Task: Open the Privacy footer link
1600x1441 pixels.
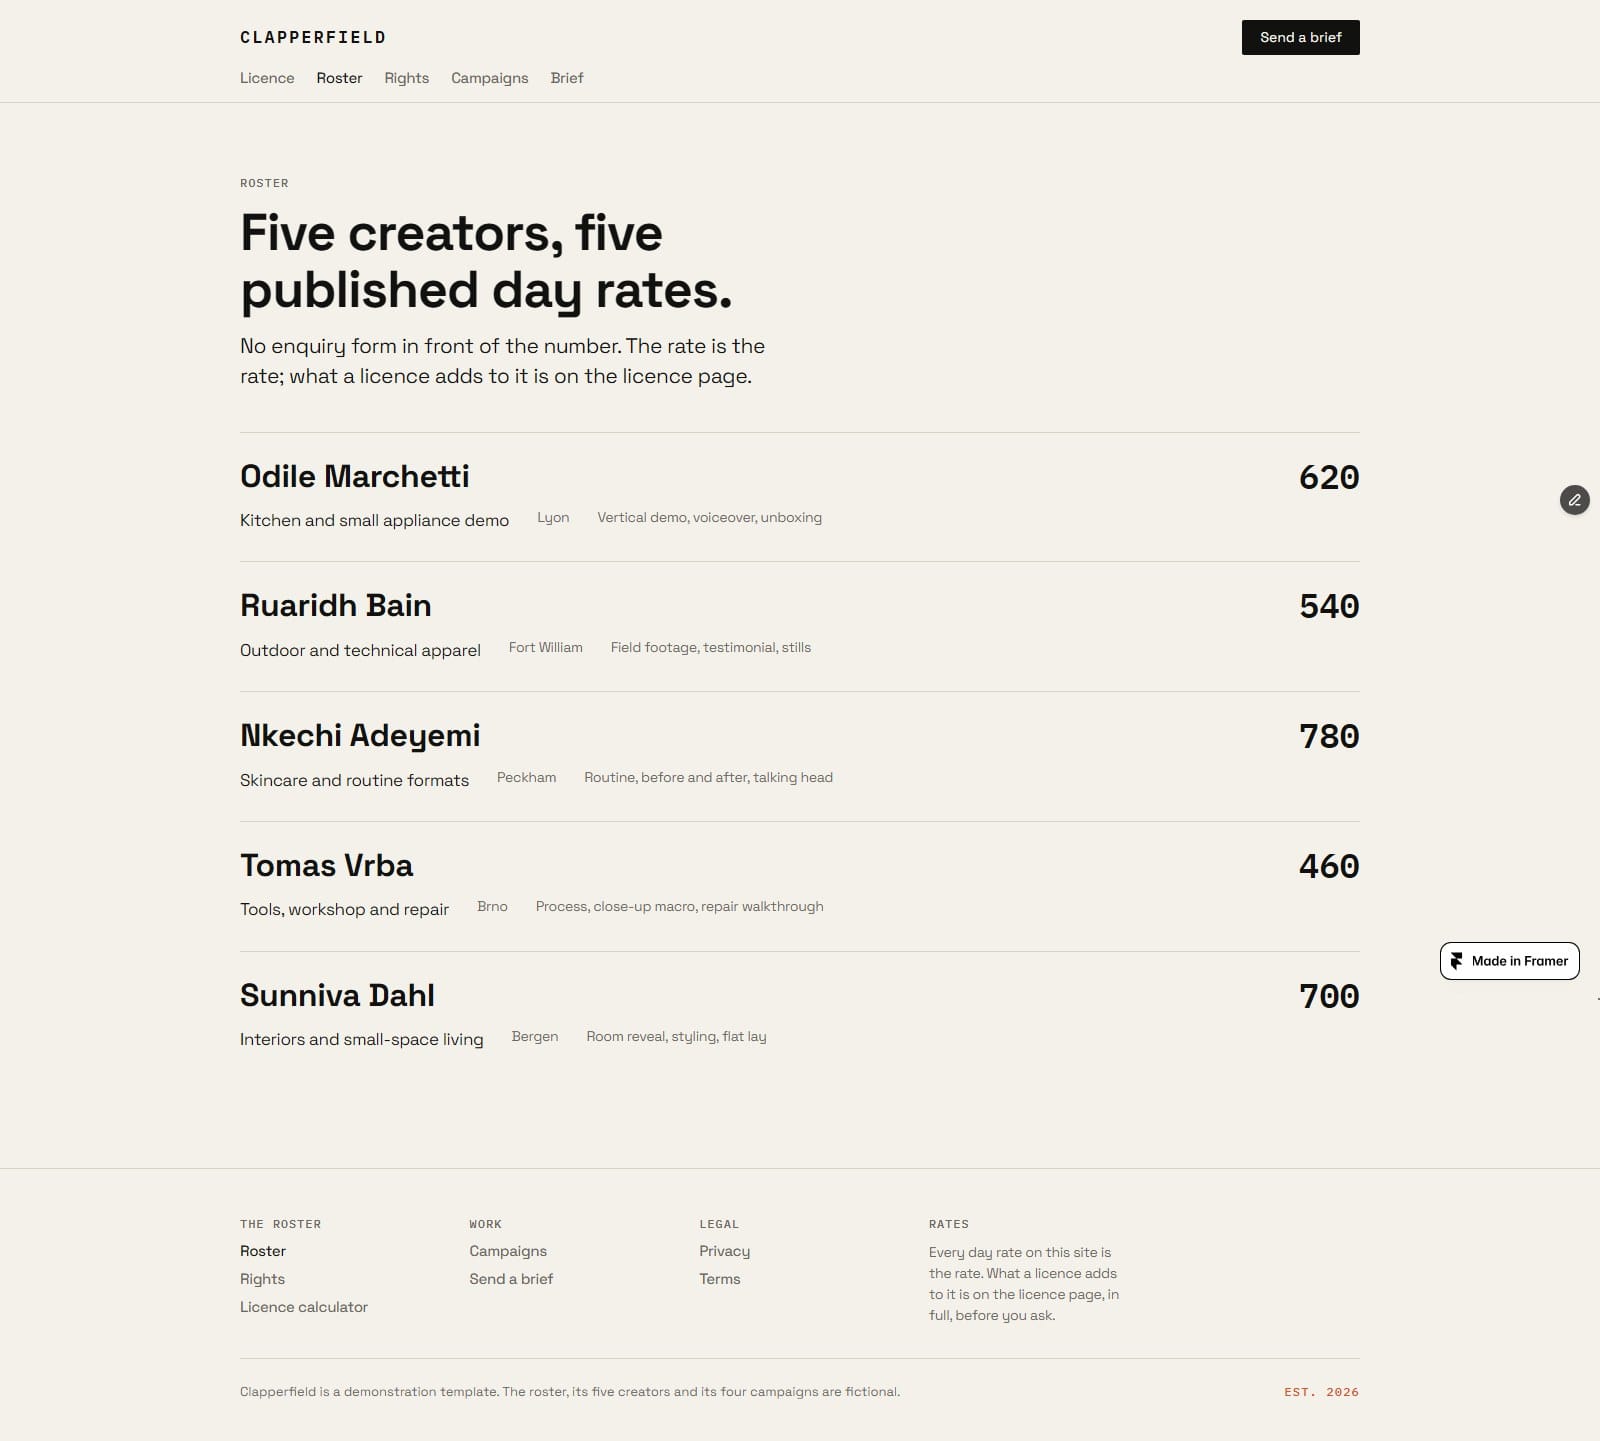Action: pyautogui.click(x=725, y=1251)
